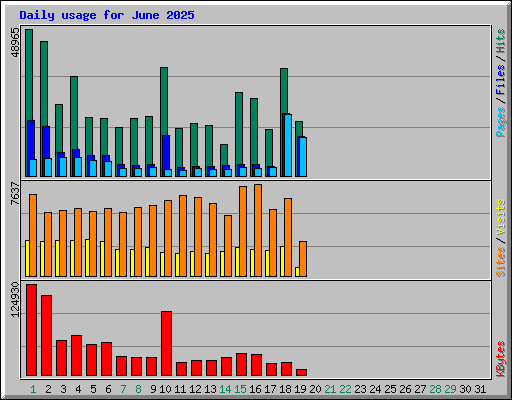Click the dark blue files bar for day 2
This screenshot has width=512, height=400.
pos(46,143)
